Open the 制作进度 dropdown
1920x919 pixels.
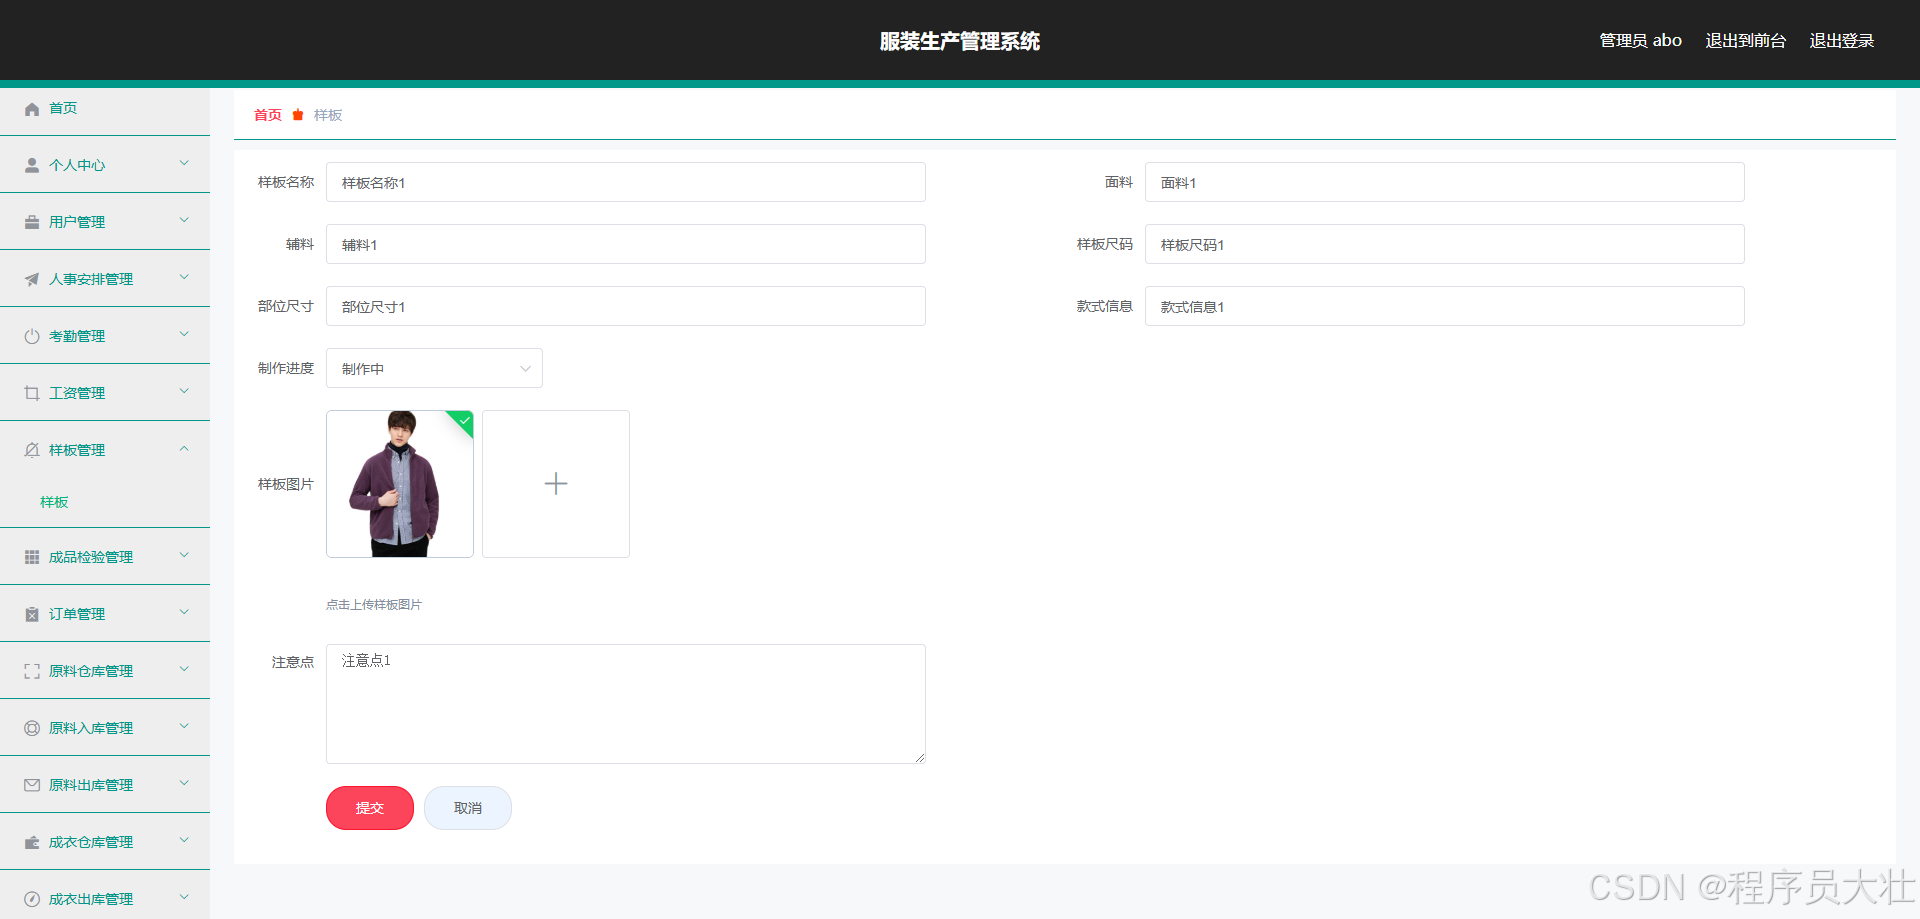click(x=433, y=368)
